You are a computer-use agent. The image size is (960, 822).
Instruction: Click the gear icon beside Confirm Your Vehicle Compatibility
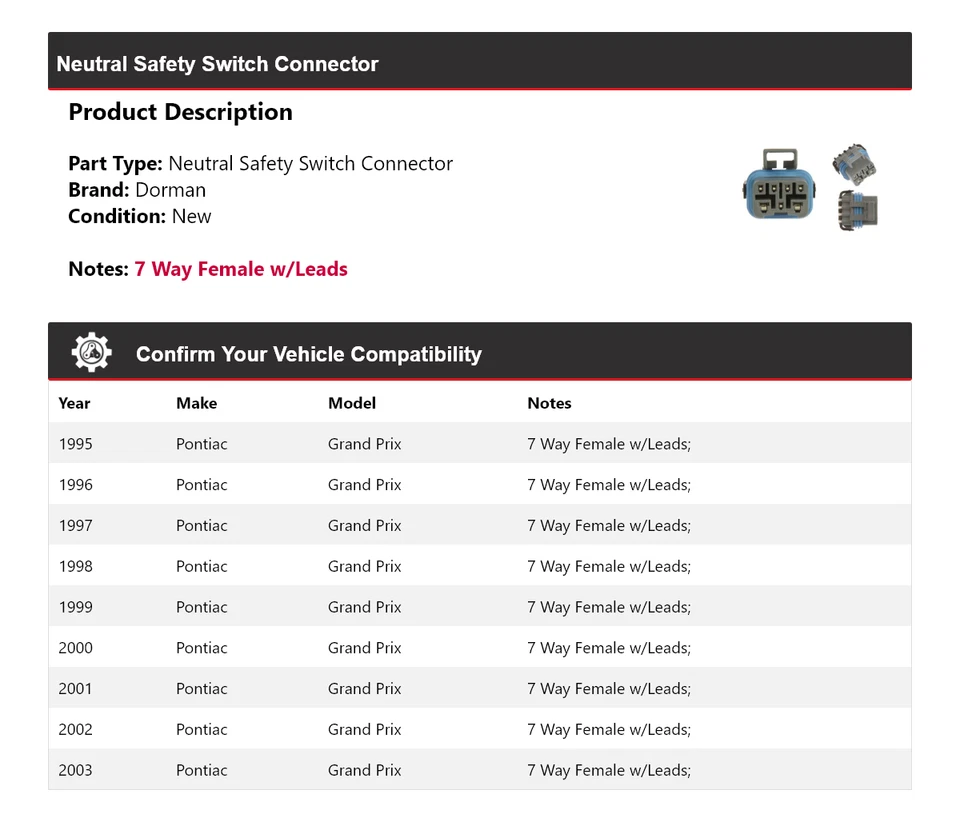click(91, 353)
